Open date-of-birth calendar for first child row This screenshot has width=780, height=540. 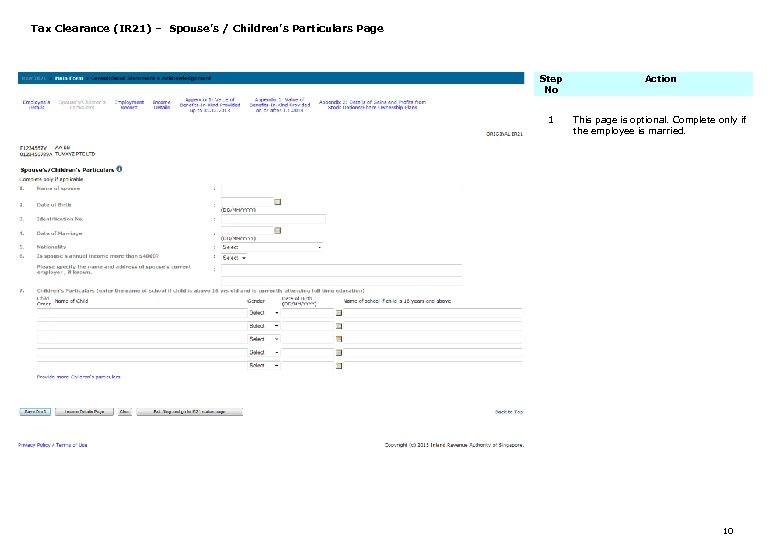(339, 313)
